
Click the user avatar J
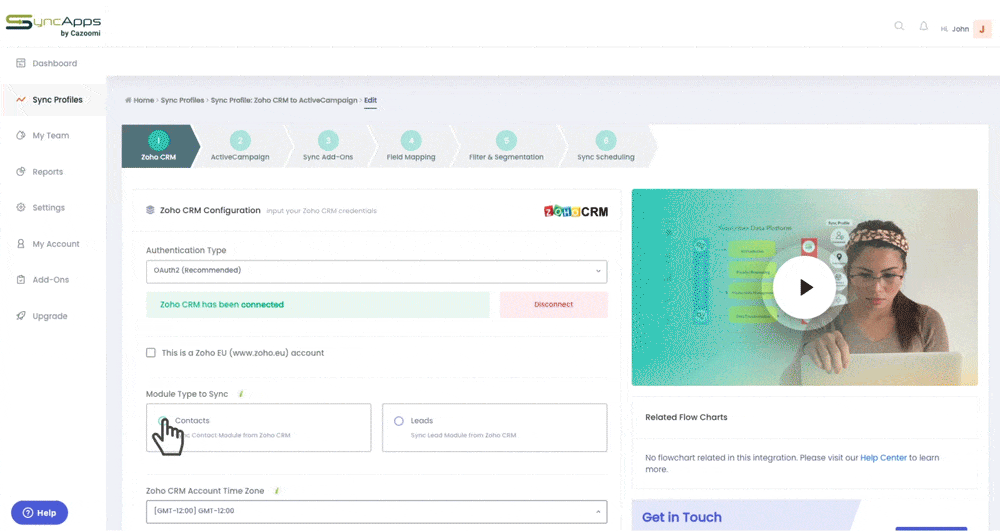click(982, 29)
